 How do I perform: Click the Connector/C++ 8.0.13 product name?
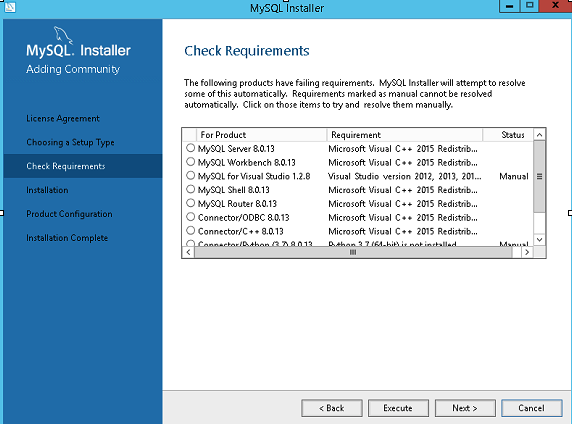coord(240,231)
